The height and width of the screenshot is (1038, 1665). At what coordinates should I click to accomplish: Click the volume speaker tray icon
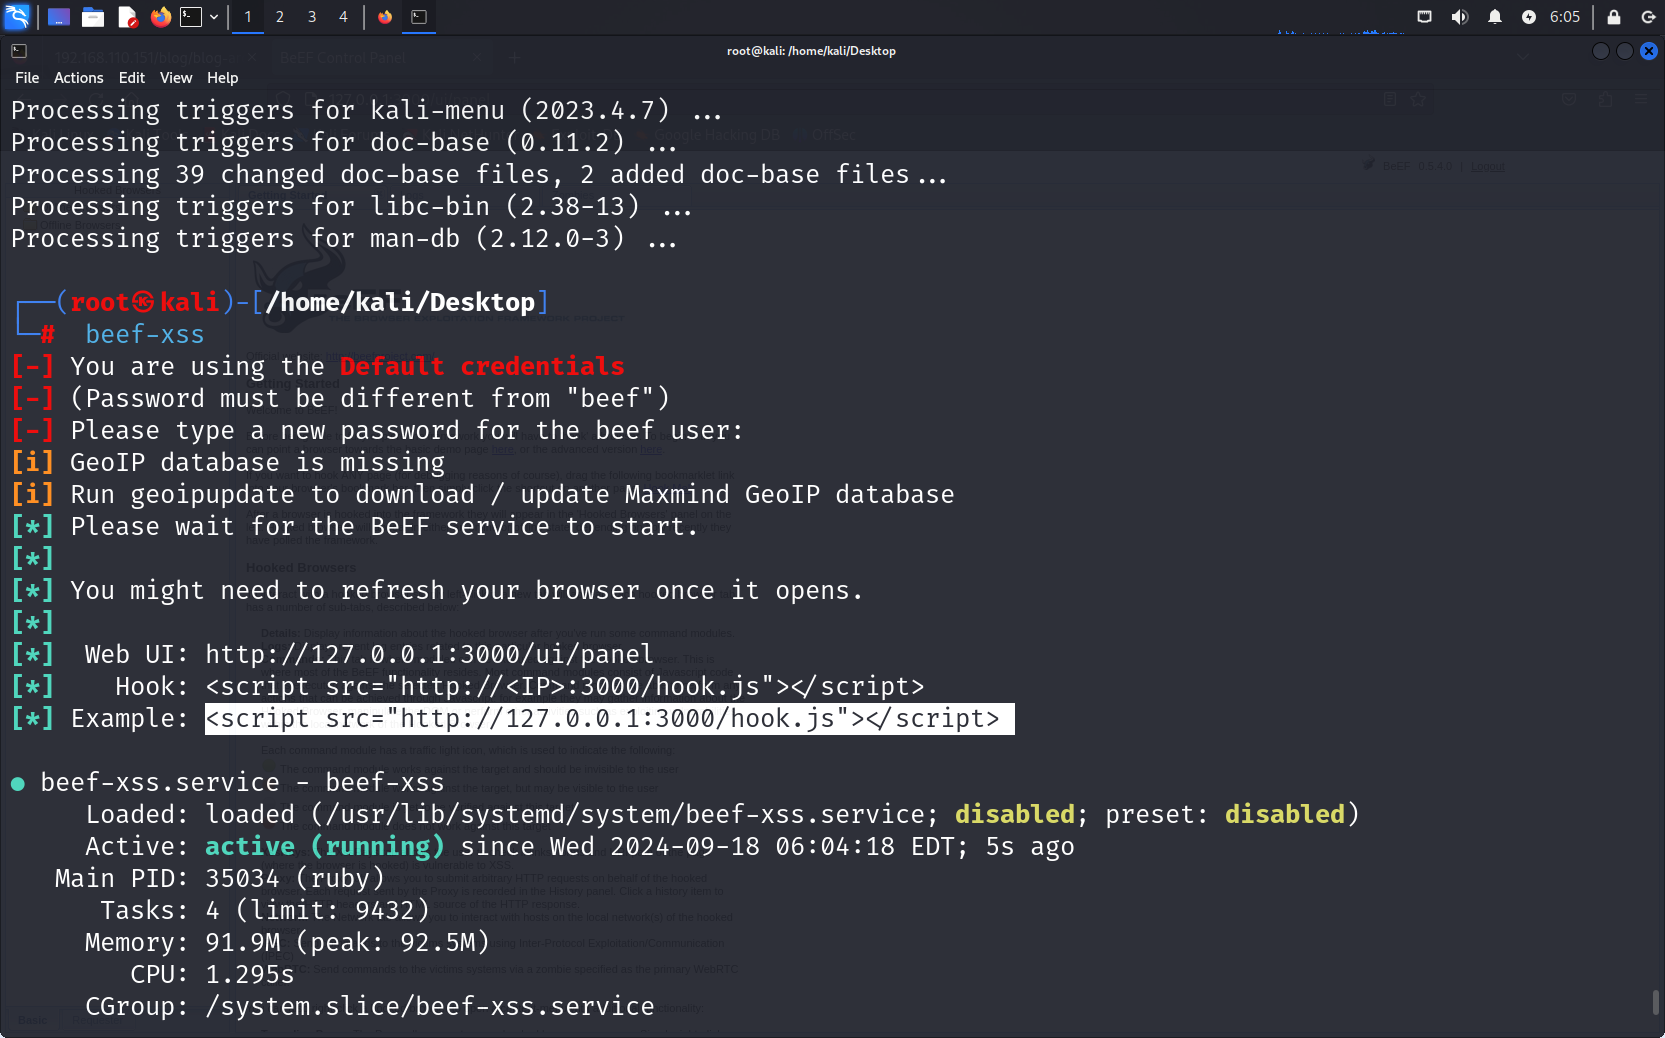coord(1460,17)
